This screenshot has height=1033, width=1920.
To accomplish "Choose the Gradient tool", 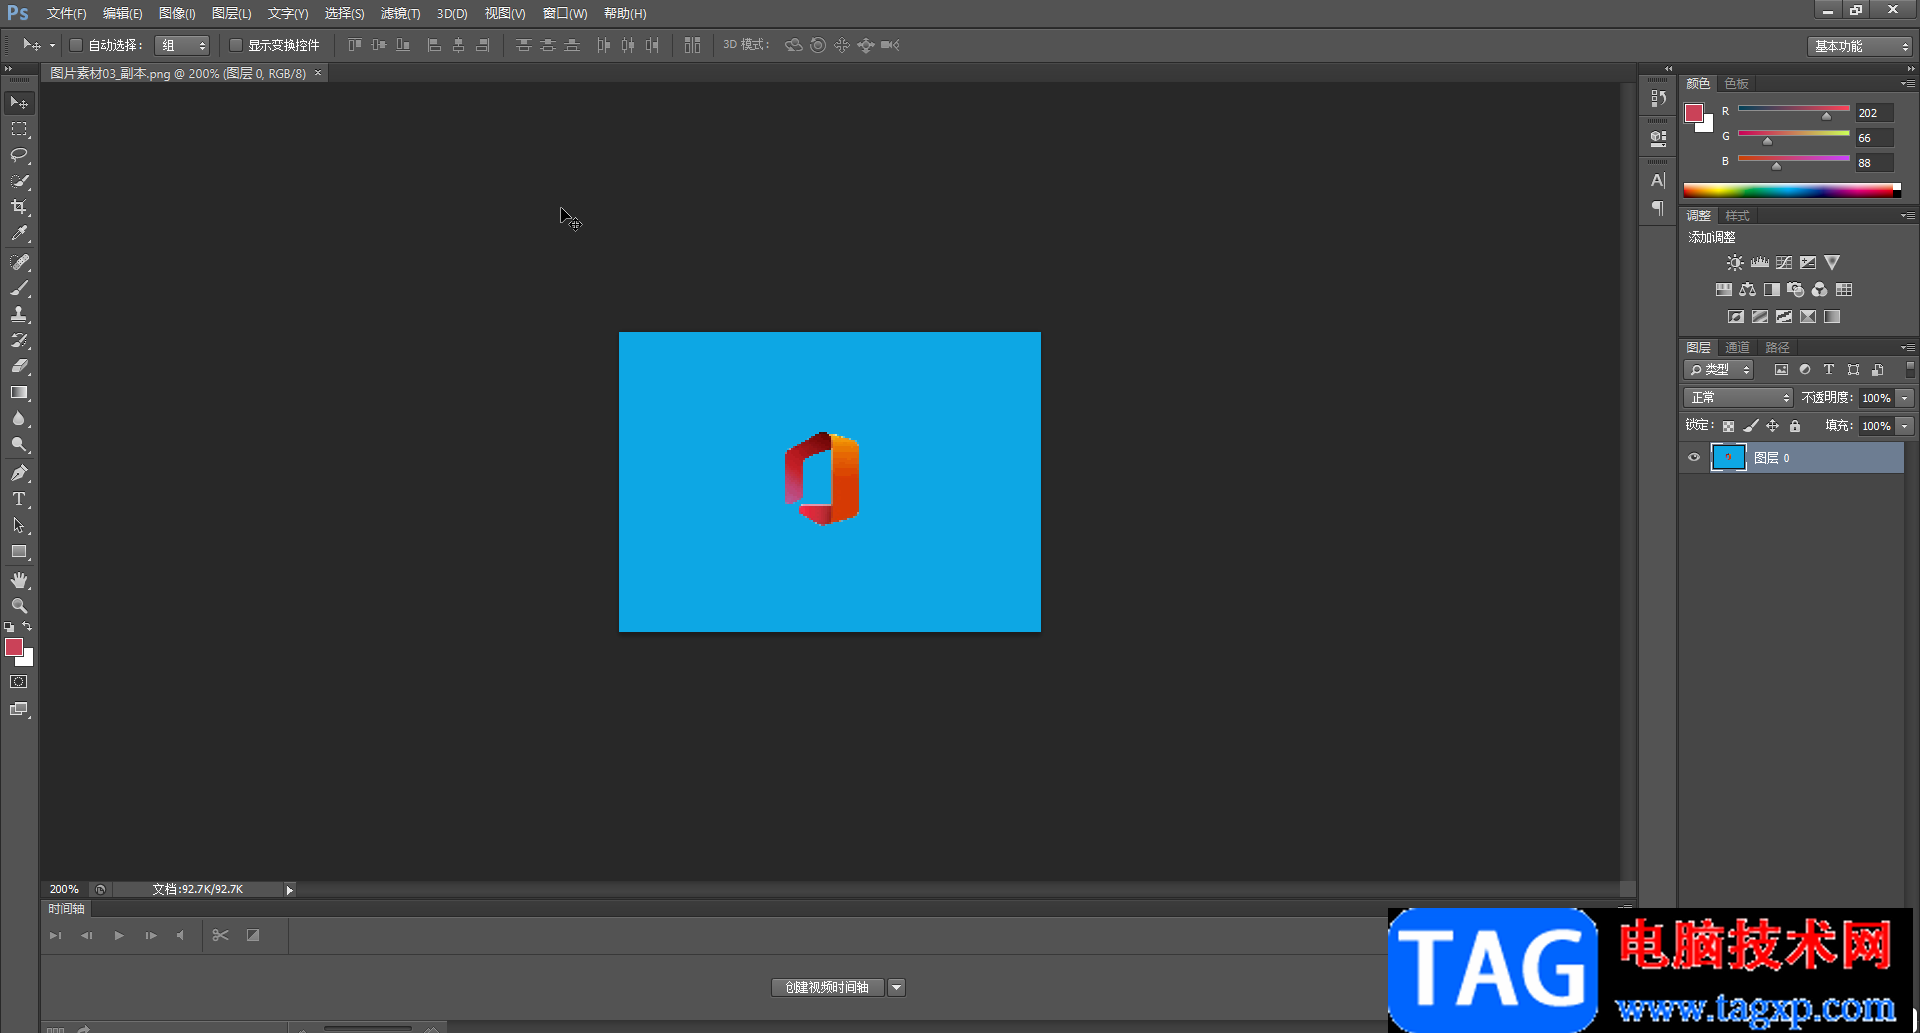I will (19, 393).
